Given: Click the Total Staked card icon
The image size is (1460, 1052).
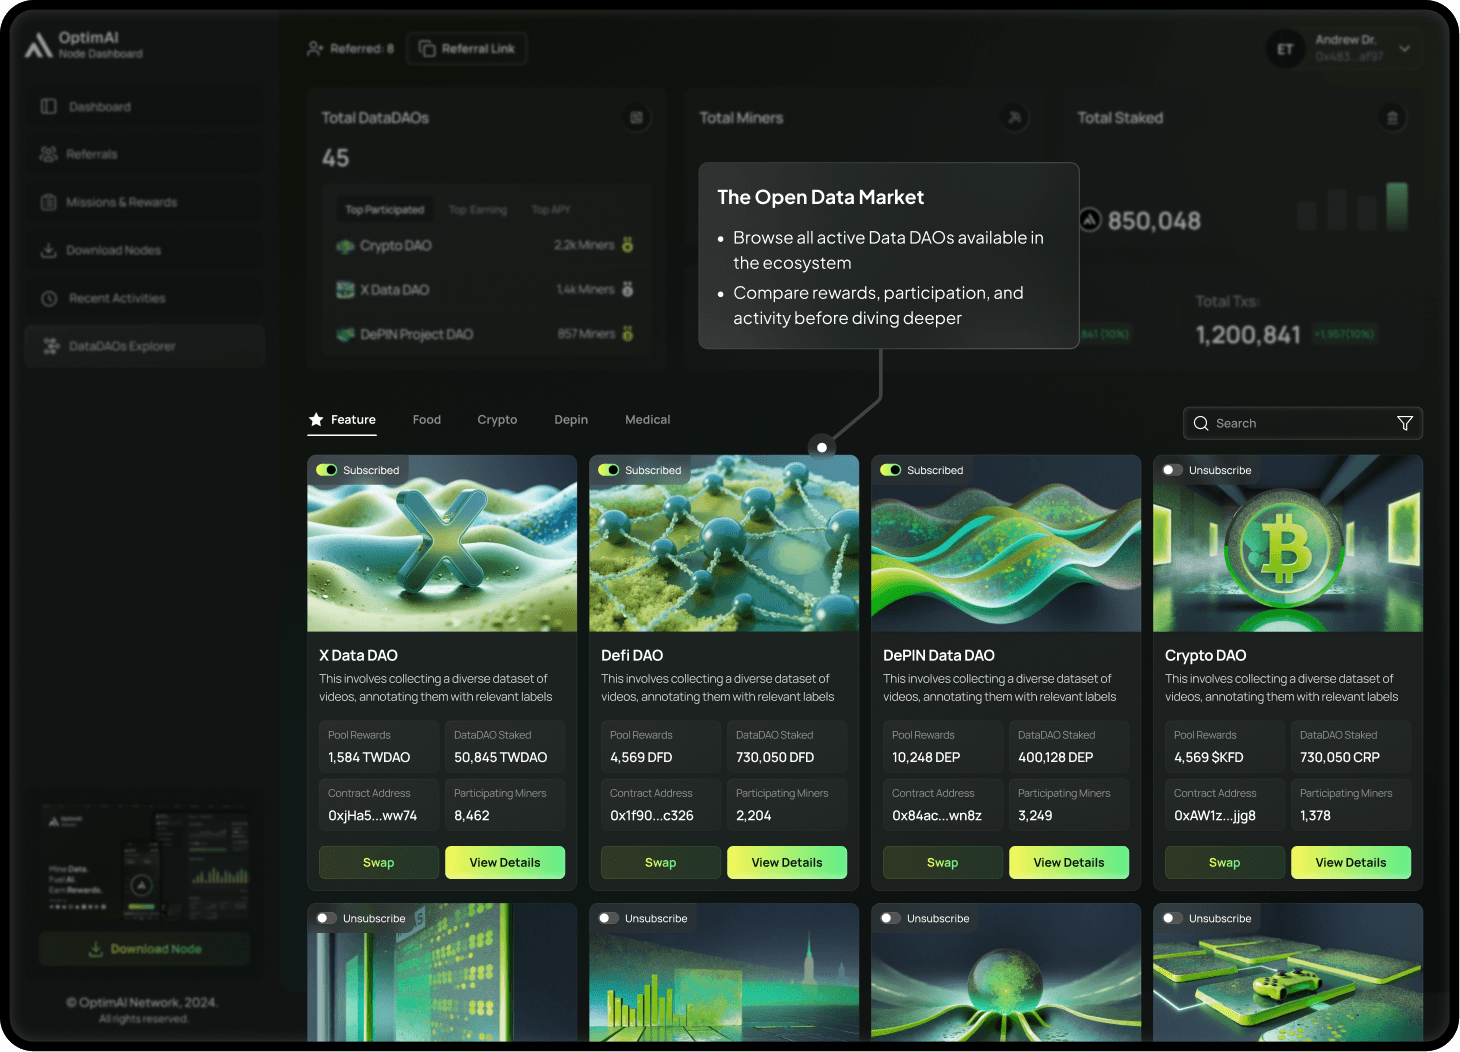Looking at the screenshot, I should click(1392, 118).
